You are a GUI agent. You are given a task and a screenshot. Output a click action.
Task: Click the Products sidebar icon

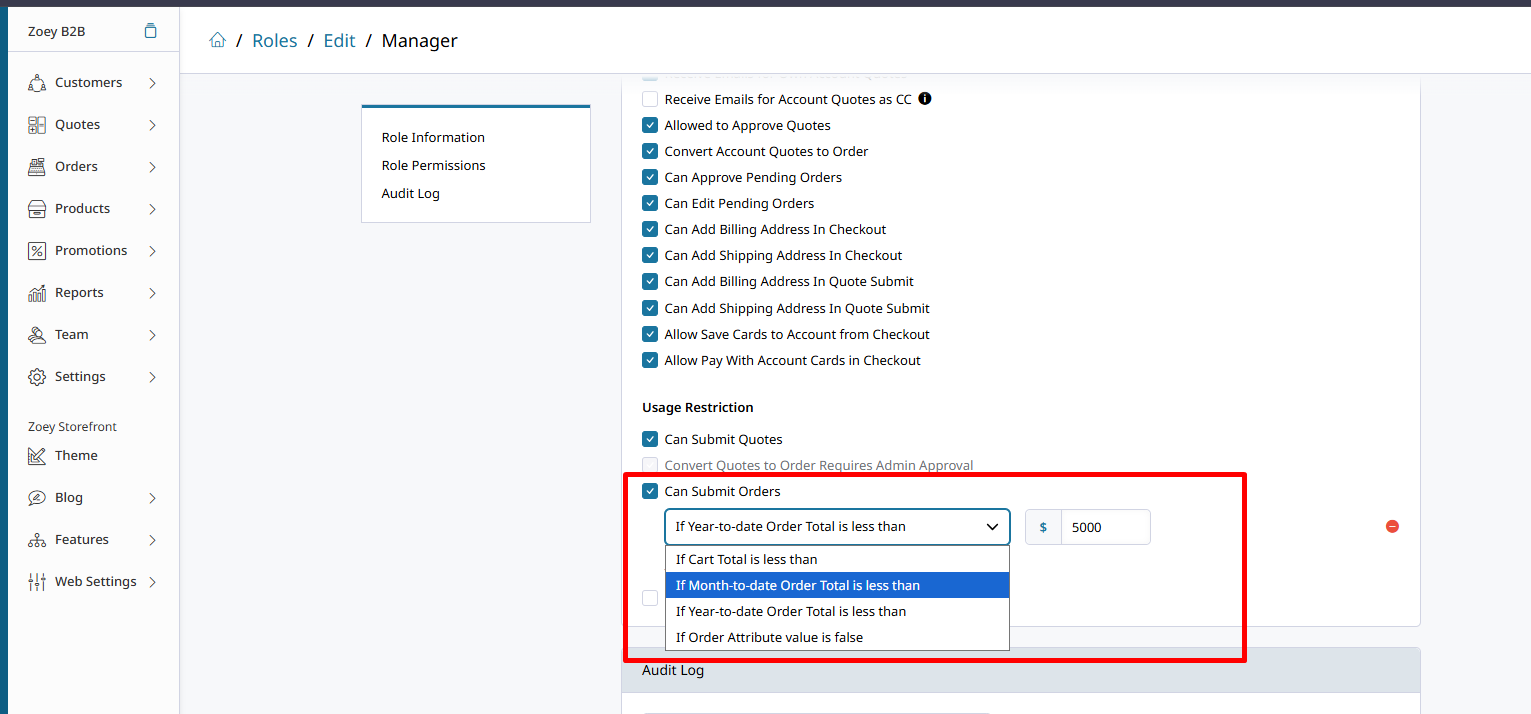[37, 209]
